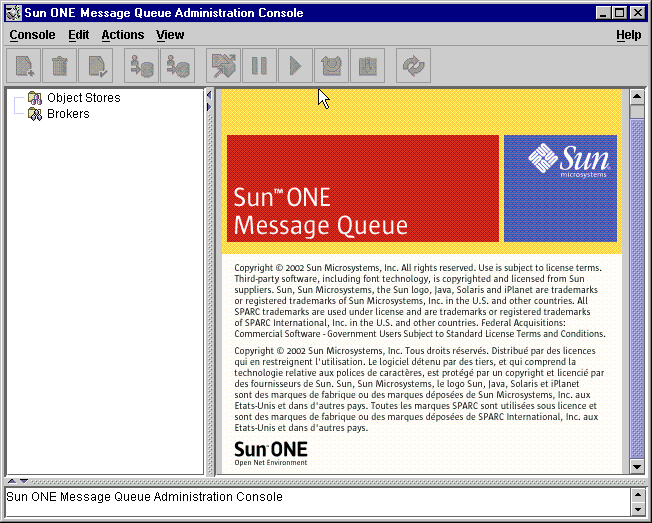Click the Resume play icon
The height and width of the screenshot is (523, 652).
tap(295, 66)
